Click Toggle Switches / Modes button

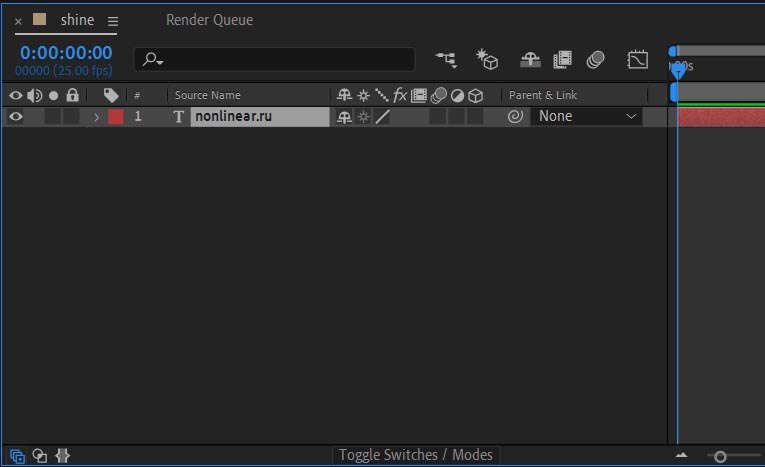(x=415, y=455)
